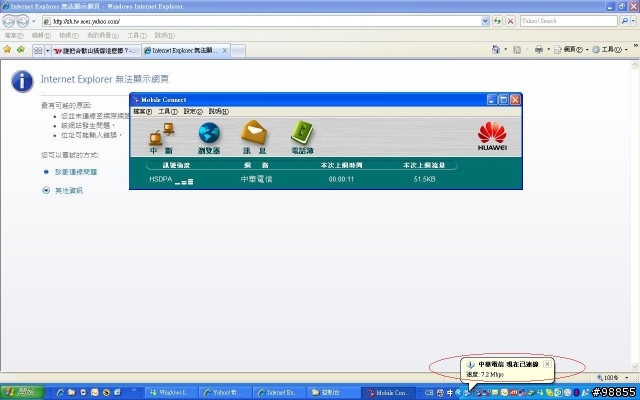This screenshot has height=400, width=640.
Task: Click the 100% zoom level button
Action: coord(608,378)
